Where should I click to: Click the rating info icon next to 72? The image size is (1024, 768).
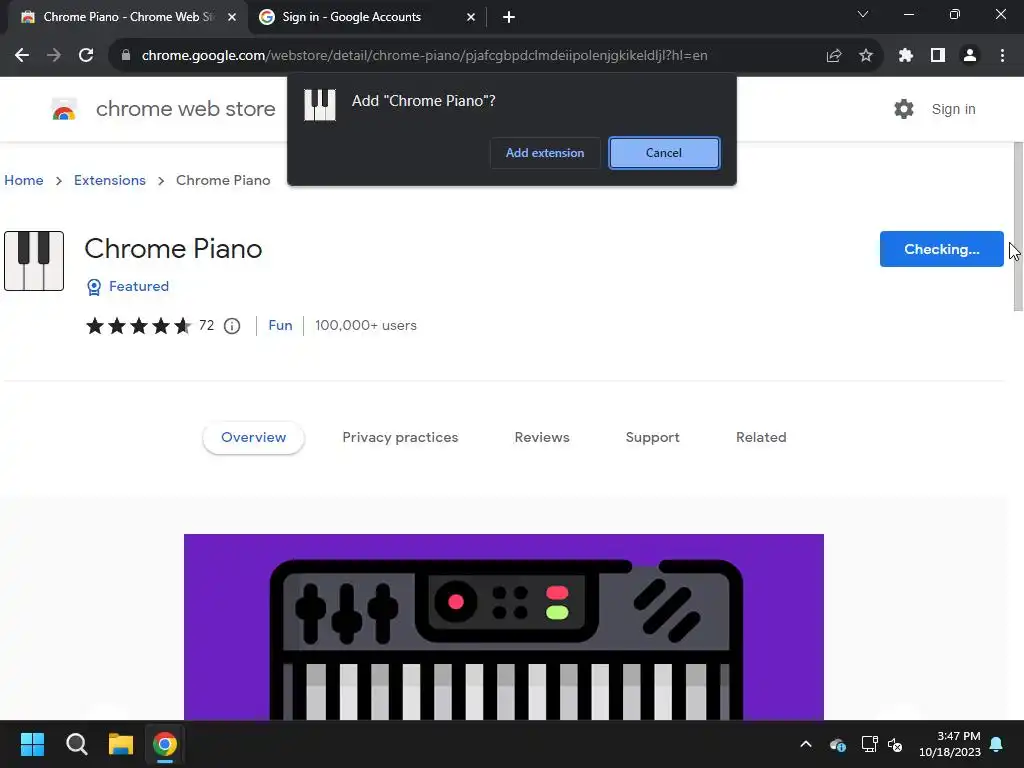[x=232, y=326]
